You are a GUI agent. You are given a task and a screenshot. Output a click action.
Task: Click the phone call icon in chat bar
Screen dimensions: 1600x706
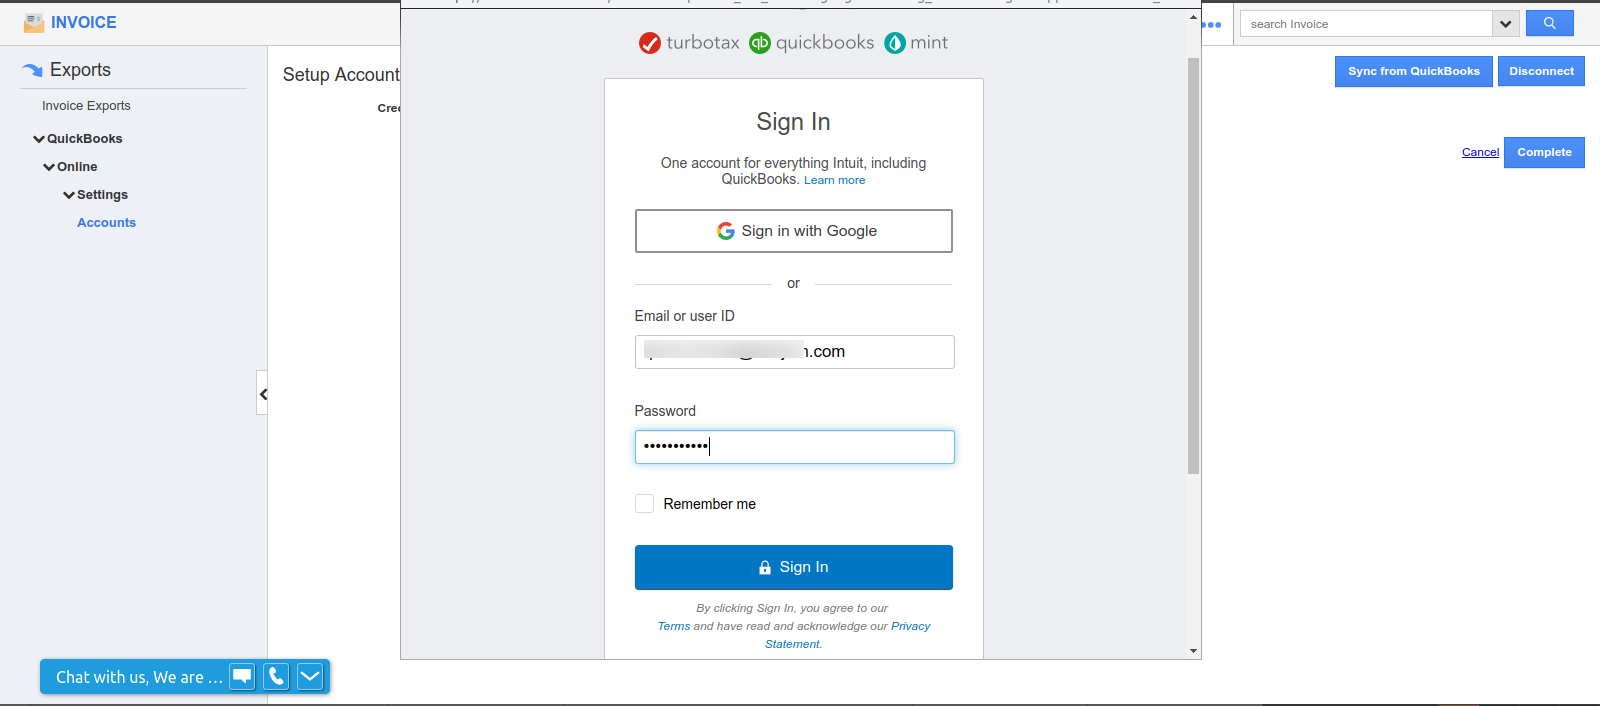tap(276, 677)
